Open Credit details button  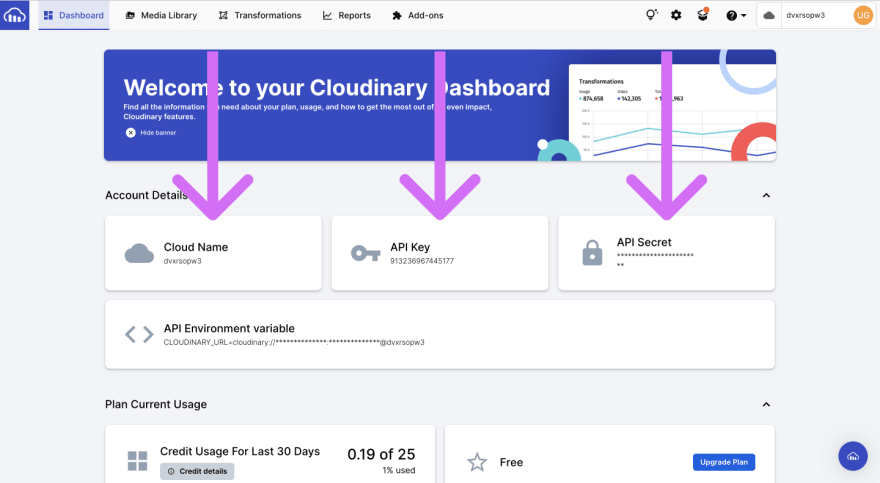pyautogui.click(x=197, y=471)
